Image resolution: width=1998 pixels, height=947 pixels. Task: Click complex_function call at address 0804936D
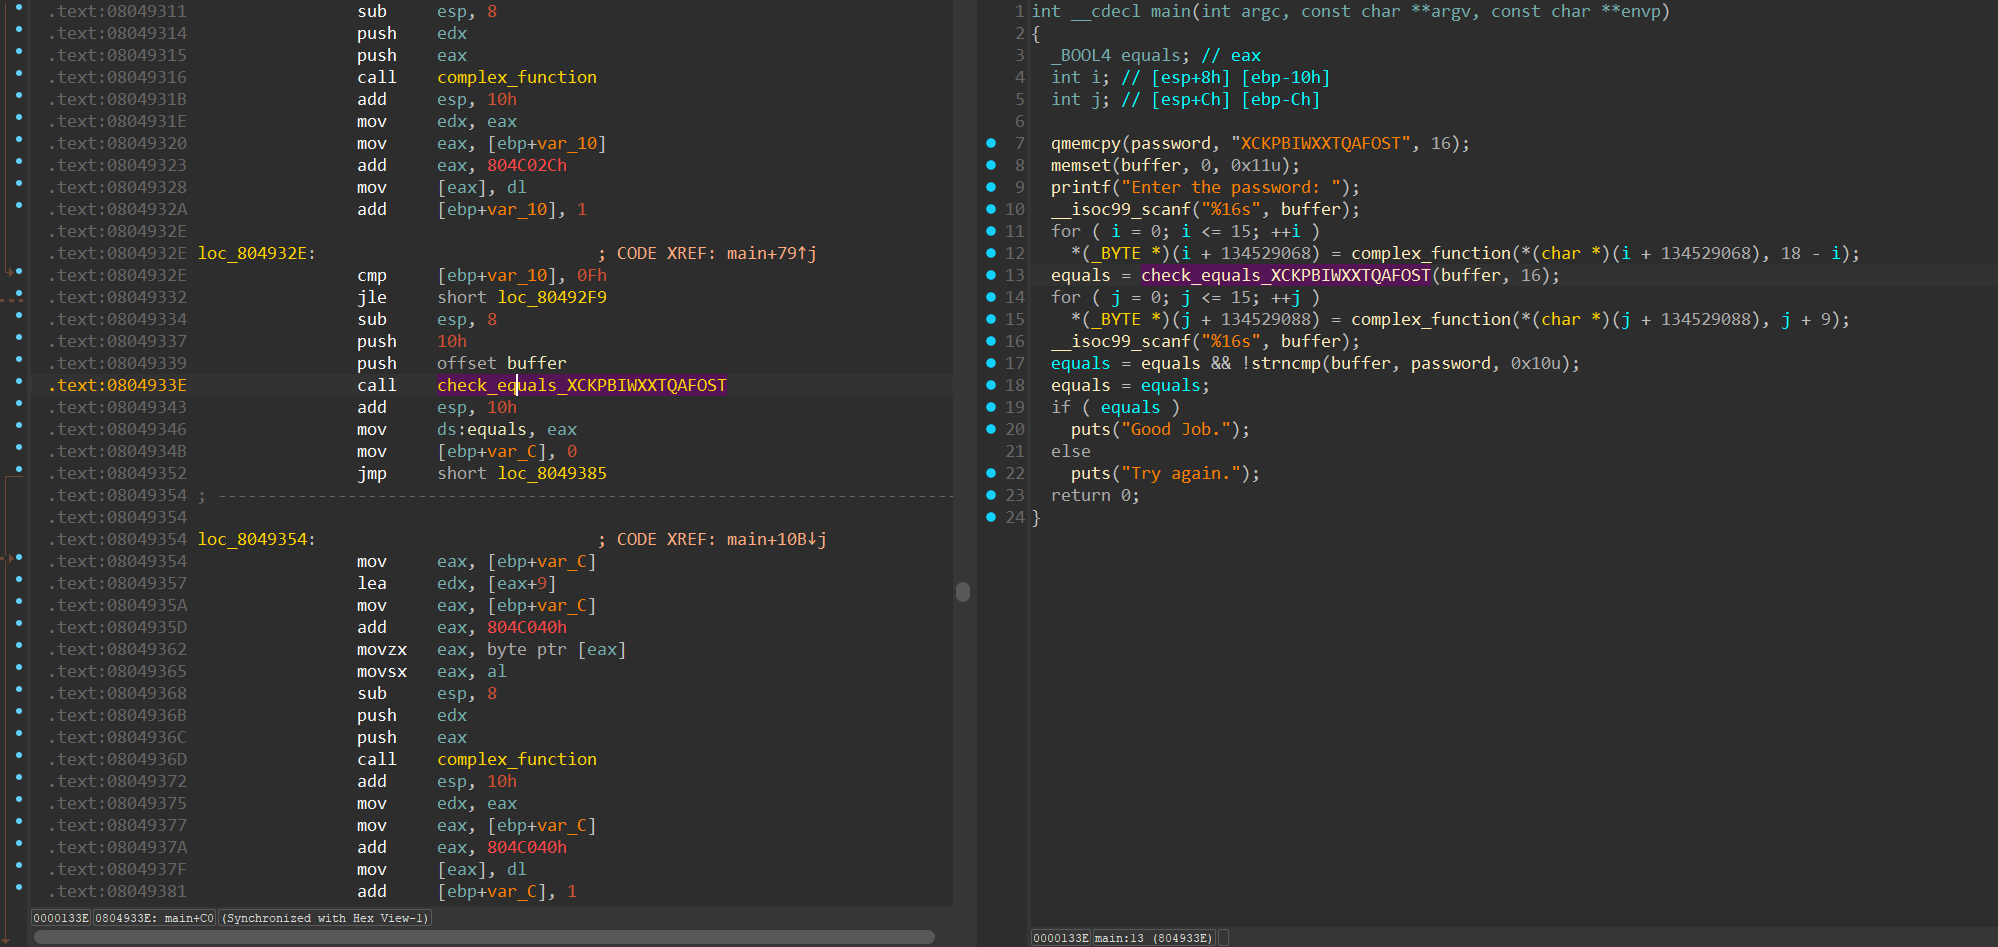(x=517, y=759)
